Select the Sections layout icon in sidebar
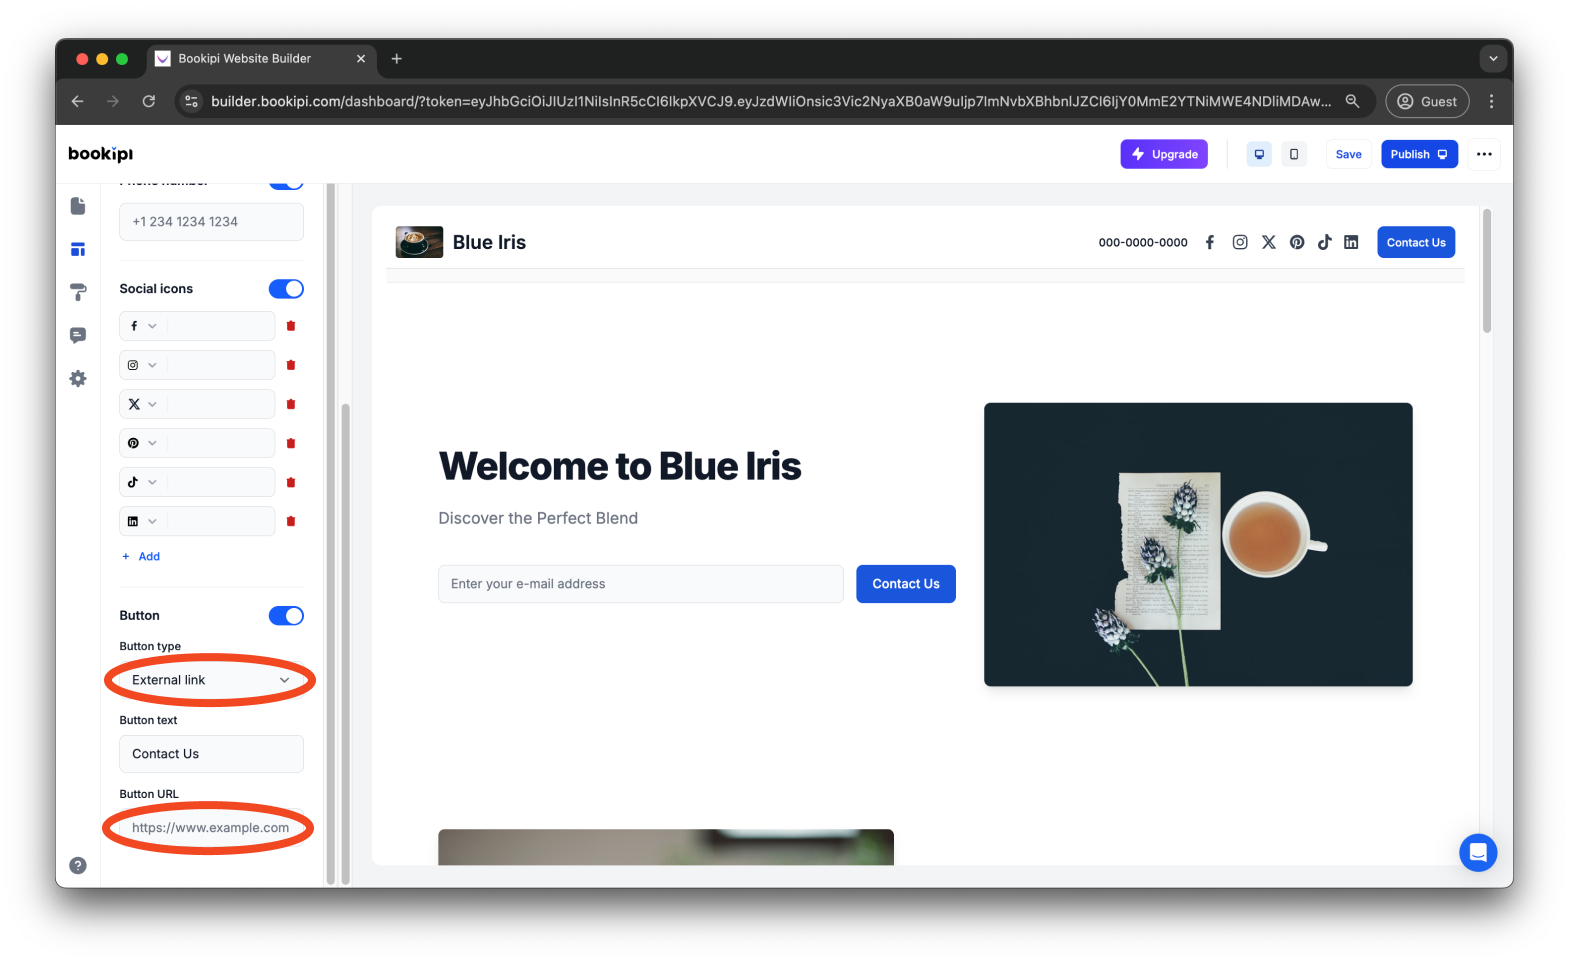The width and height of the screenshot is (1569, 961). [x=78, y=249]
